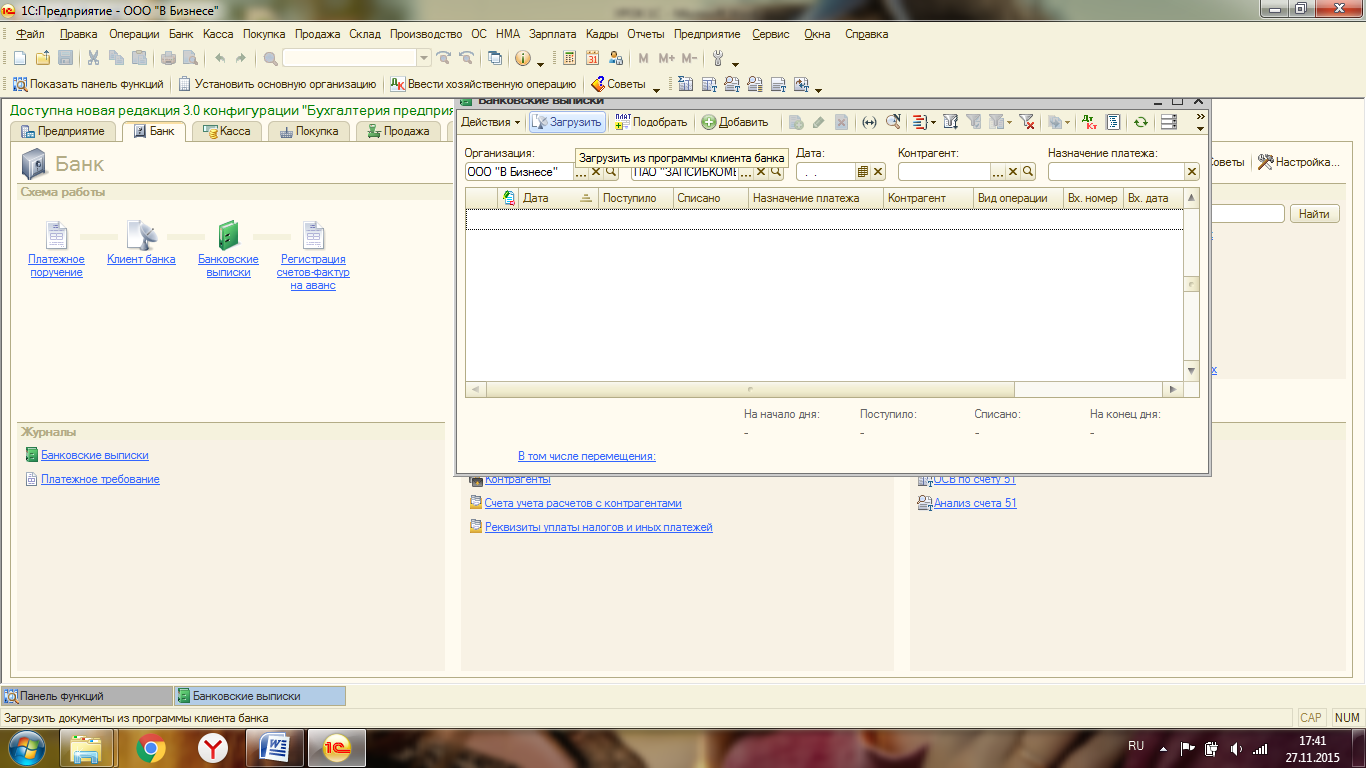1366x768 pixels.
Task: Click the refresh icon in Банковские выписки toolbar
Action: [x=1140, y=122]
